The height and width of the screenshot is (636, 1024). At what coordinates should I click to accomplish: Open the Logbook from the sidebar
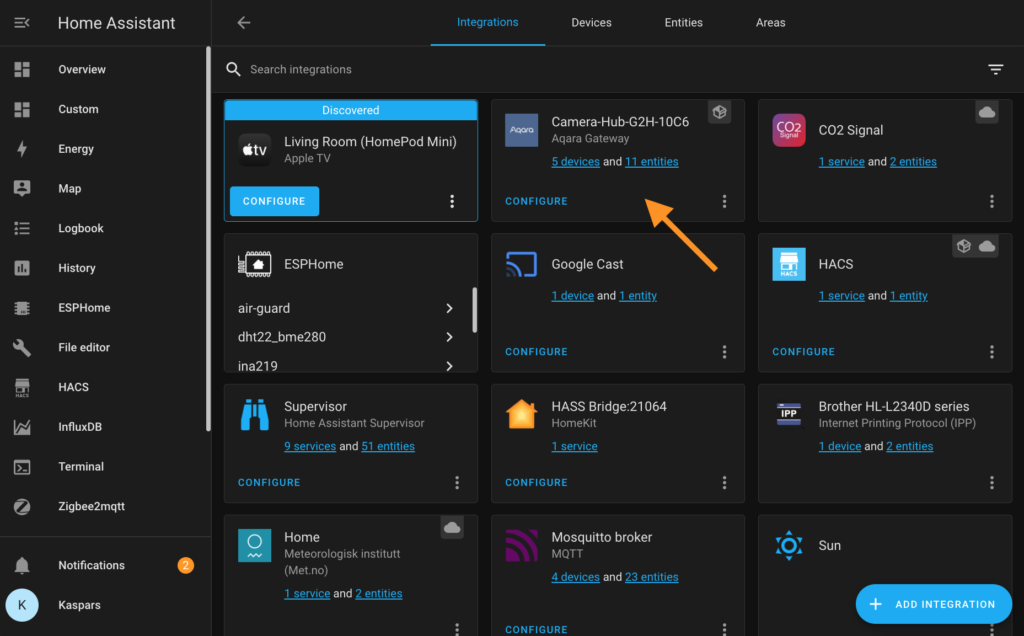[80, 227]
